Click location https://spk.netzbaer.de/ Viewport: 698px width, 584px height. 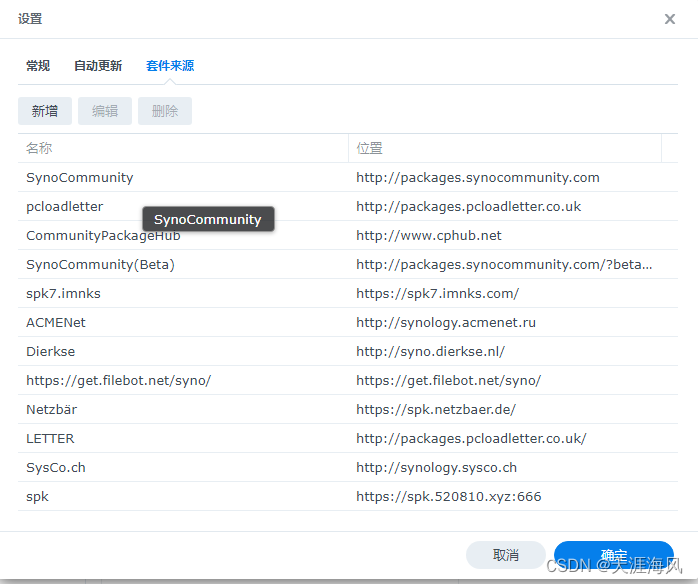pyautogui.click(x=436, y=410)
